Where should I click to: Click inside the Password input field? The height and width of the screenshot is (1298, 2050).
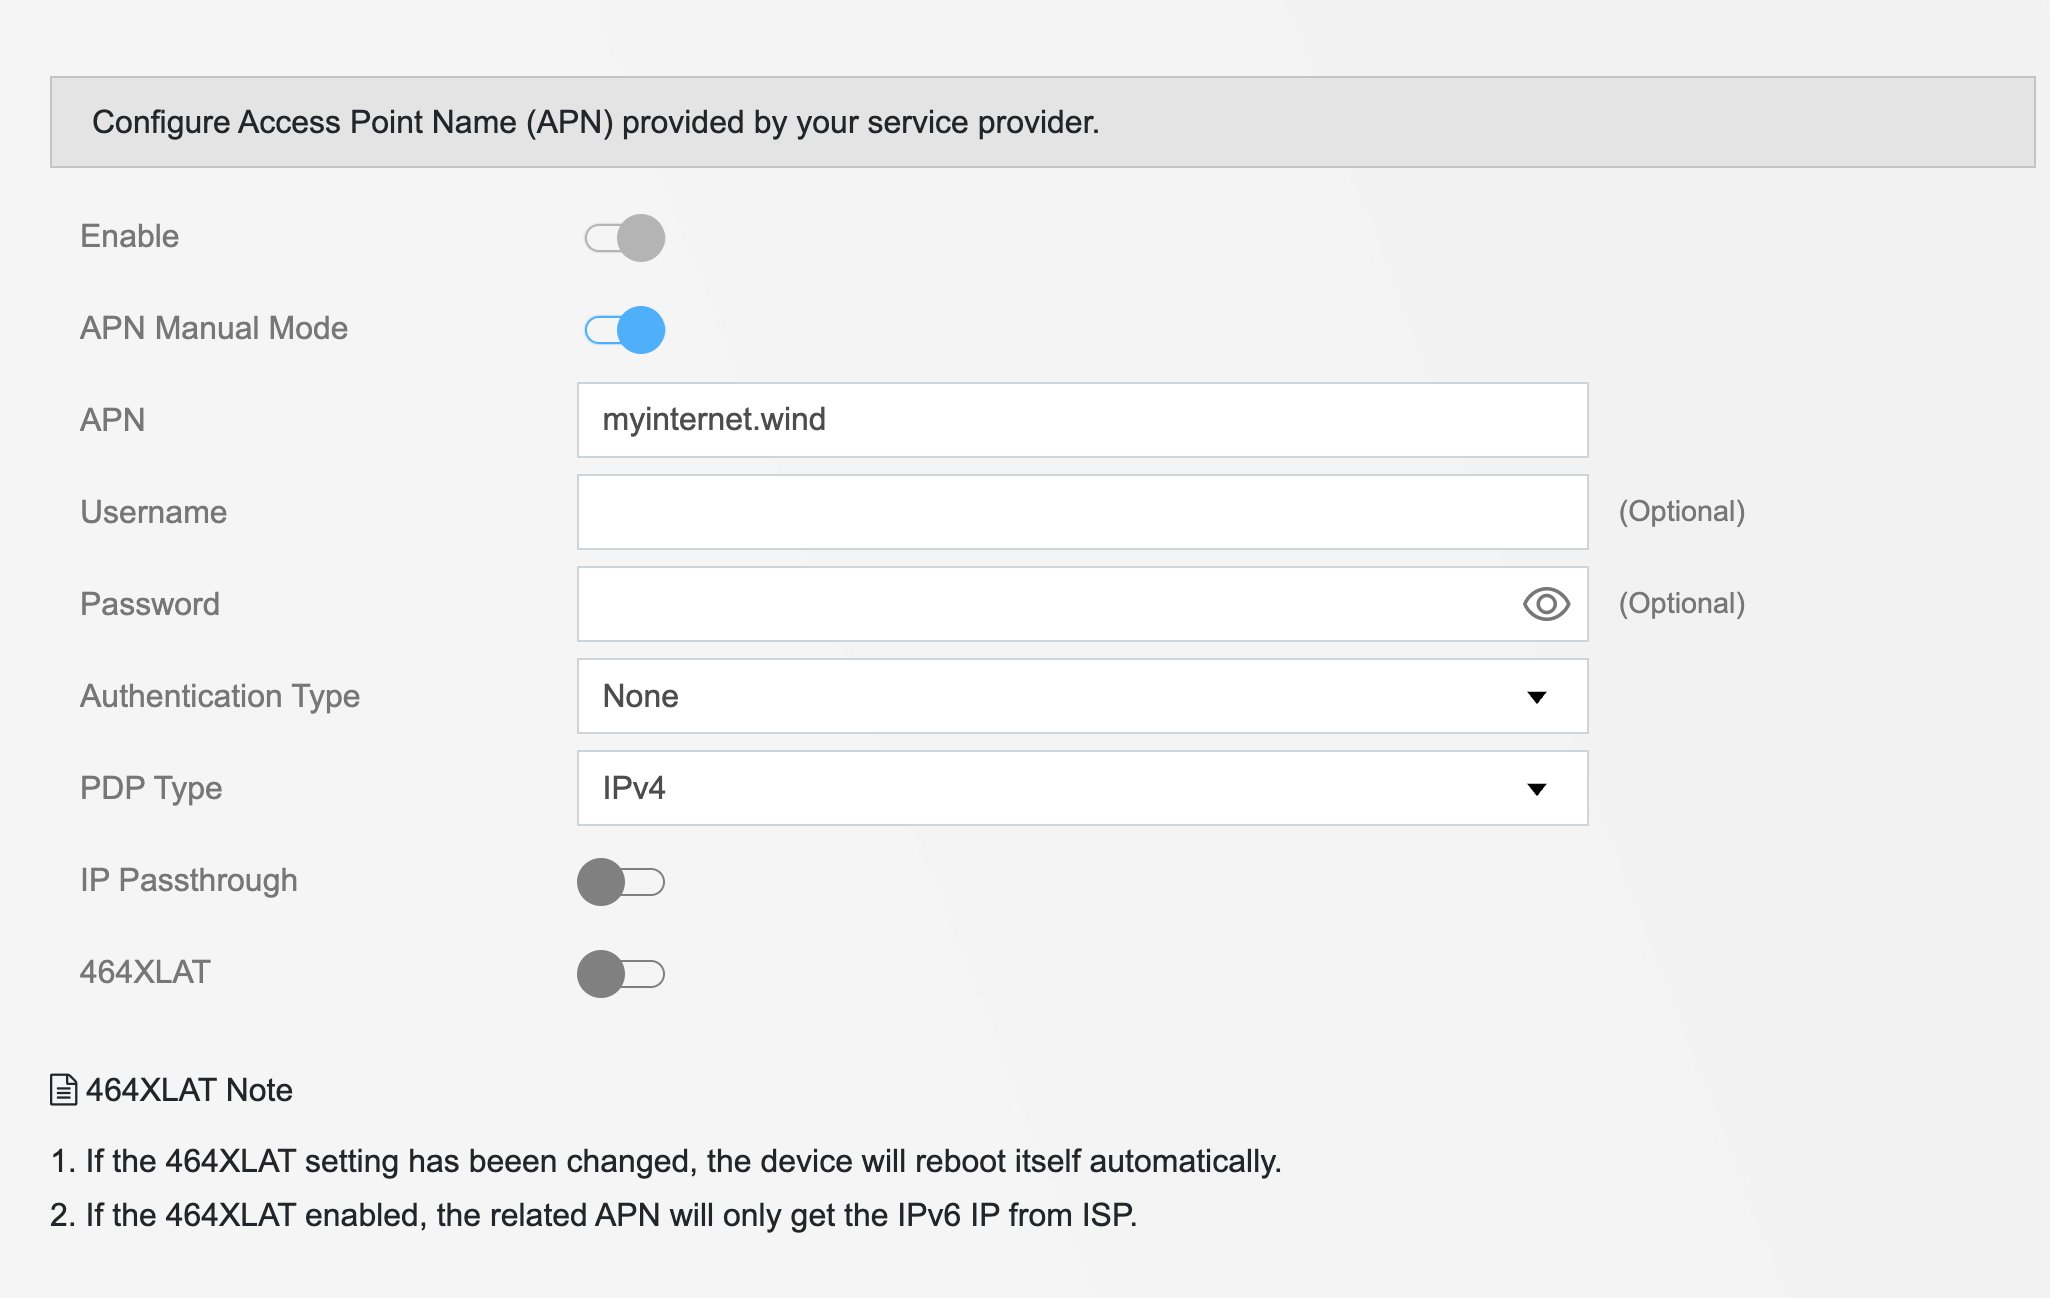[x=1040, y=604]
